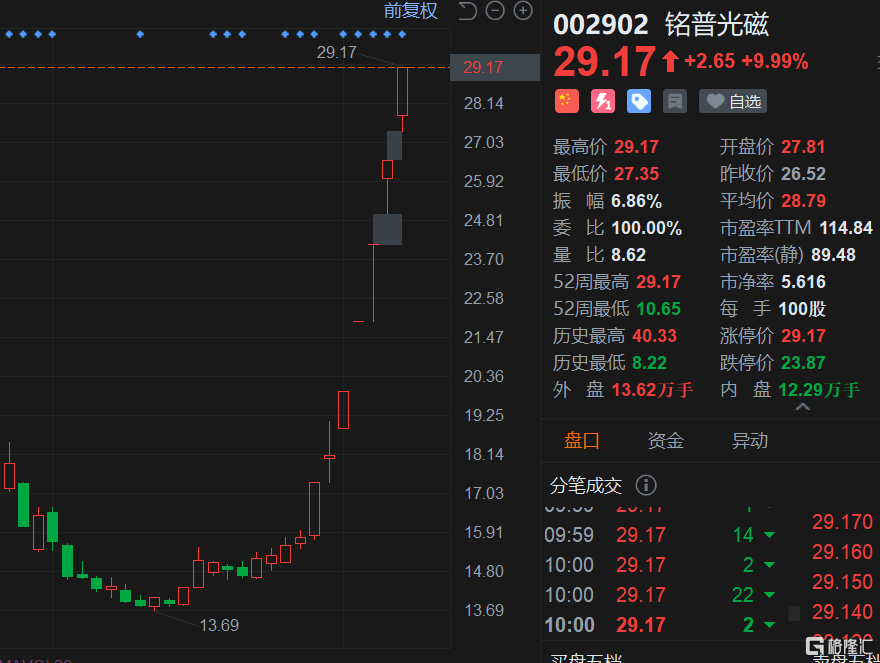The height and width of the screenshot is (663, 880).
Task: Click 平均价 value 28.79
Action: pos(804,201)
